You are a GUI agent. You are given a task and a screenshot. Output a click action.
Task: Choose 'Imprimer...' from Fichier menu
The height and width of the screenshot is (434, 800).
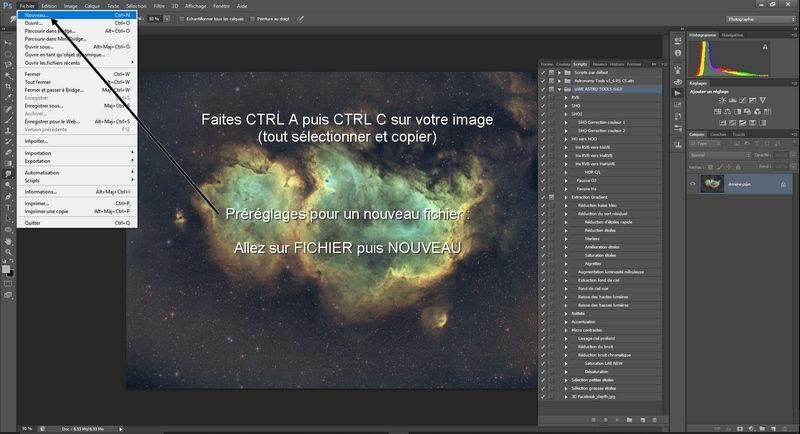77,203
